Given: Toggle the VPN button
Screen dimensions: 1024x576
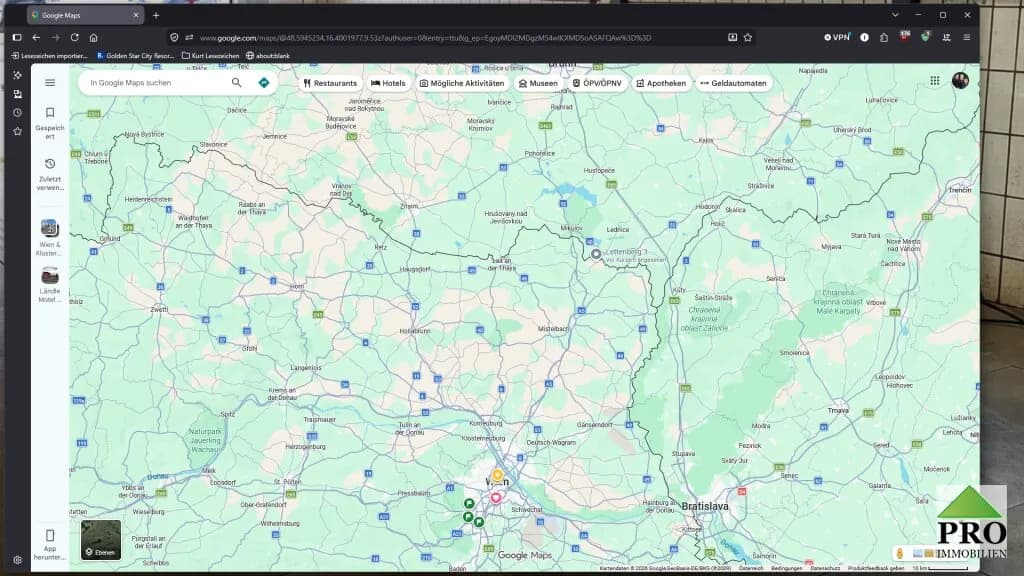Looking at the screenshot, I should 837,37.
